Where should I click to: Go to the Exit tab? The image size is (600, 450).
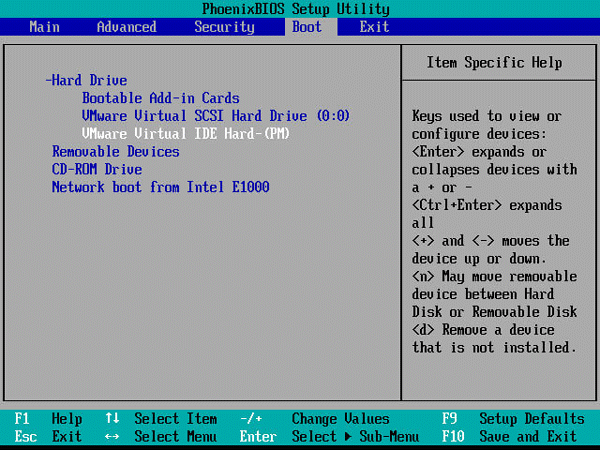(x=374, y=27)
